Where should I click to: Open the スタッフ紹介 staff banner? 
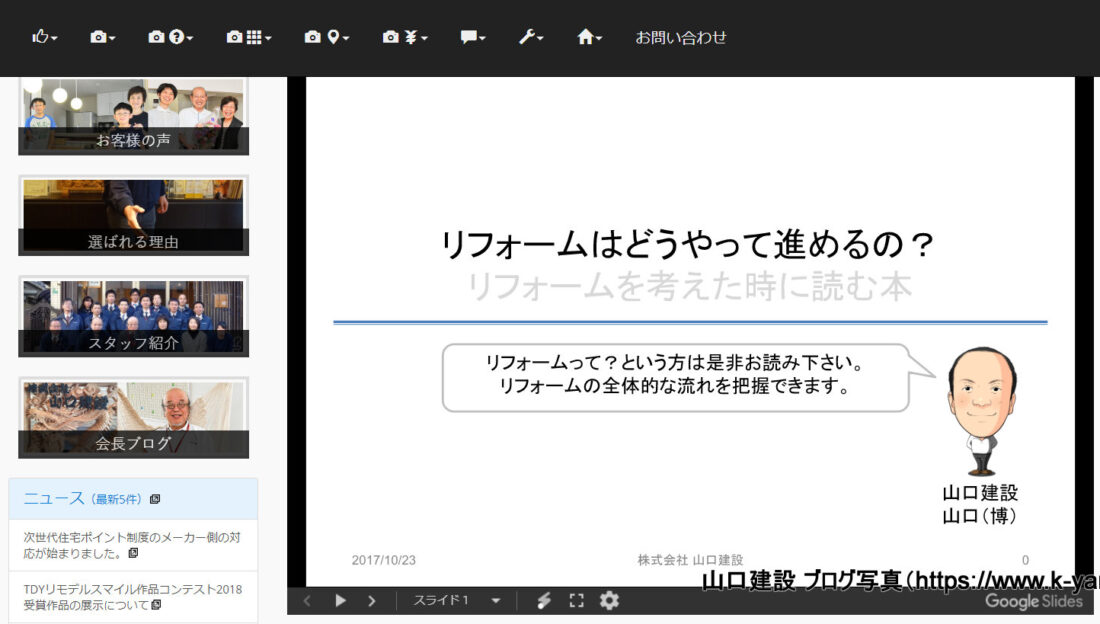(133, 317)
